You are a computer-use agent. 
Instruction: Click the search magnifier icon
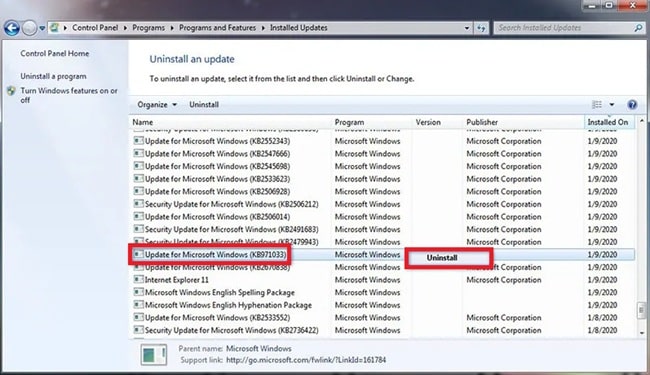tap(638, 28)
